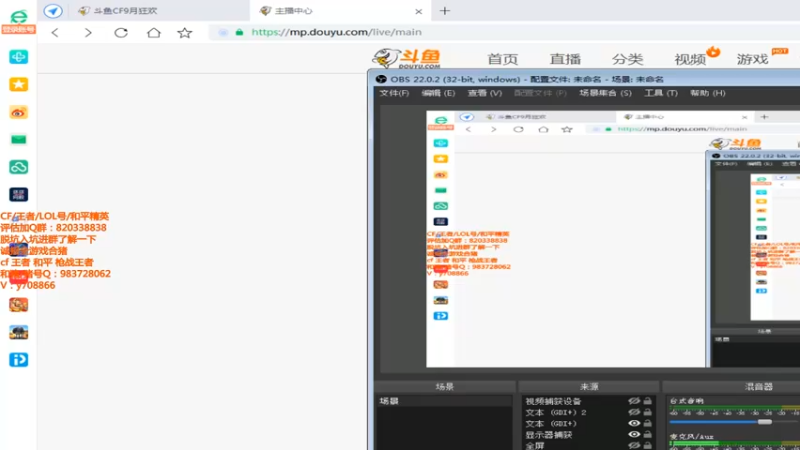This screenshot has height=450, width=800.
Task: Show the 视频捕获设备 source via eye icon
Action: (x=634, y=401)
